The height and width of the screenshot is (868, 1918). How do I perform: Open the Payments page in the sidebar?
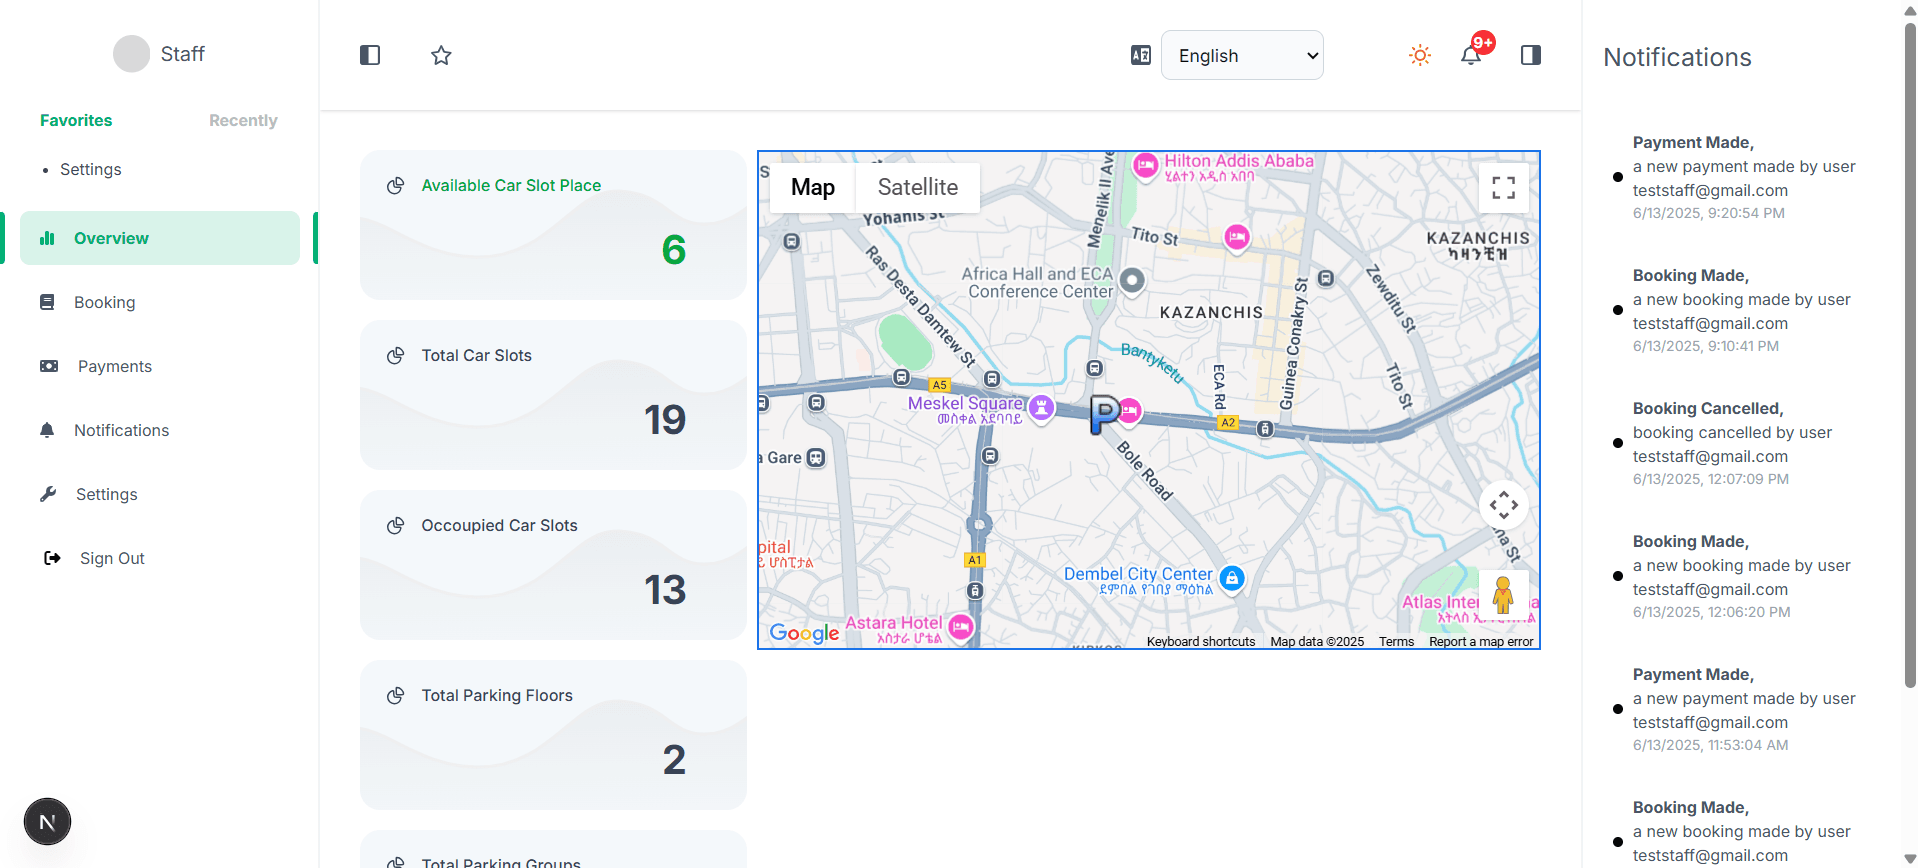tap(114, 366)
